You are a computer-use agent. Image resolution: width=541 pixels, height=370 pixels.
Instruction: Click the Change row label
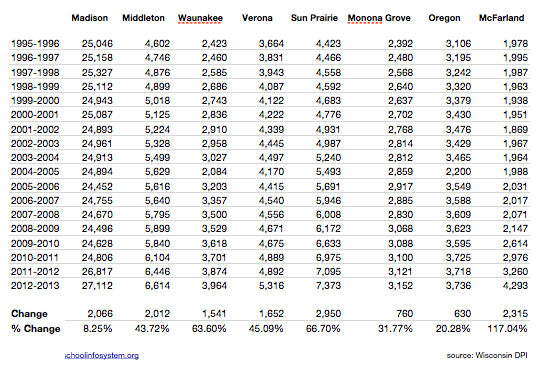tap(29, 314)
